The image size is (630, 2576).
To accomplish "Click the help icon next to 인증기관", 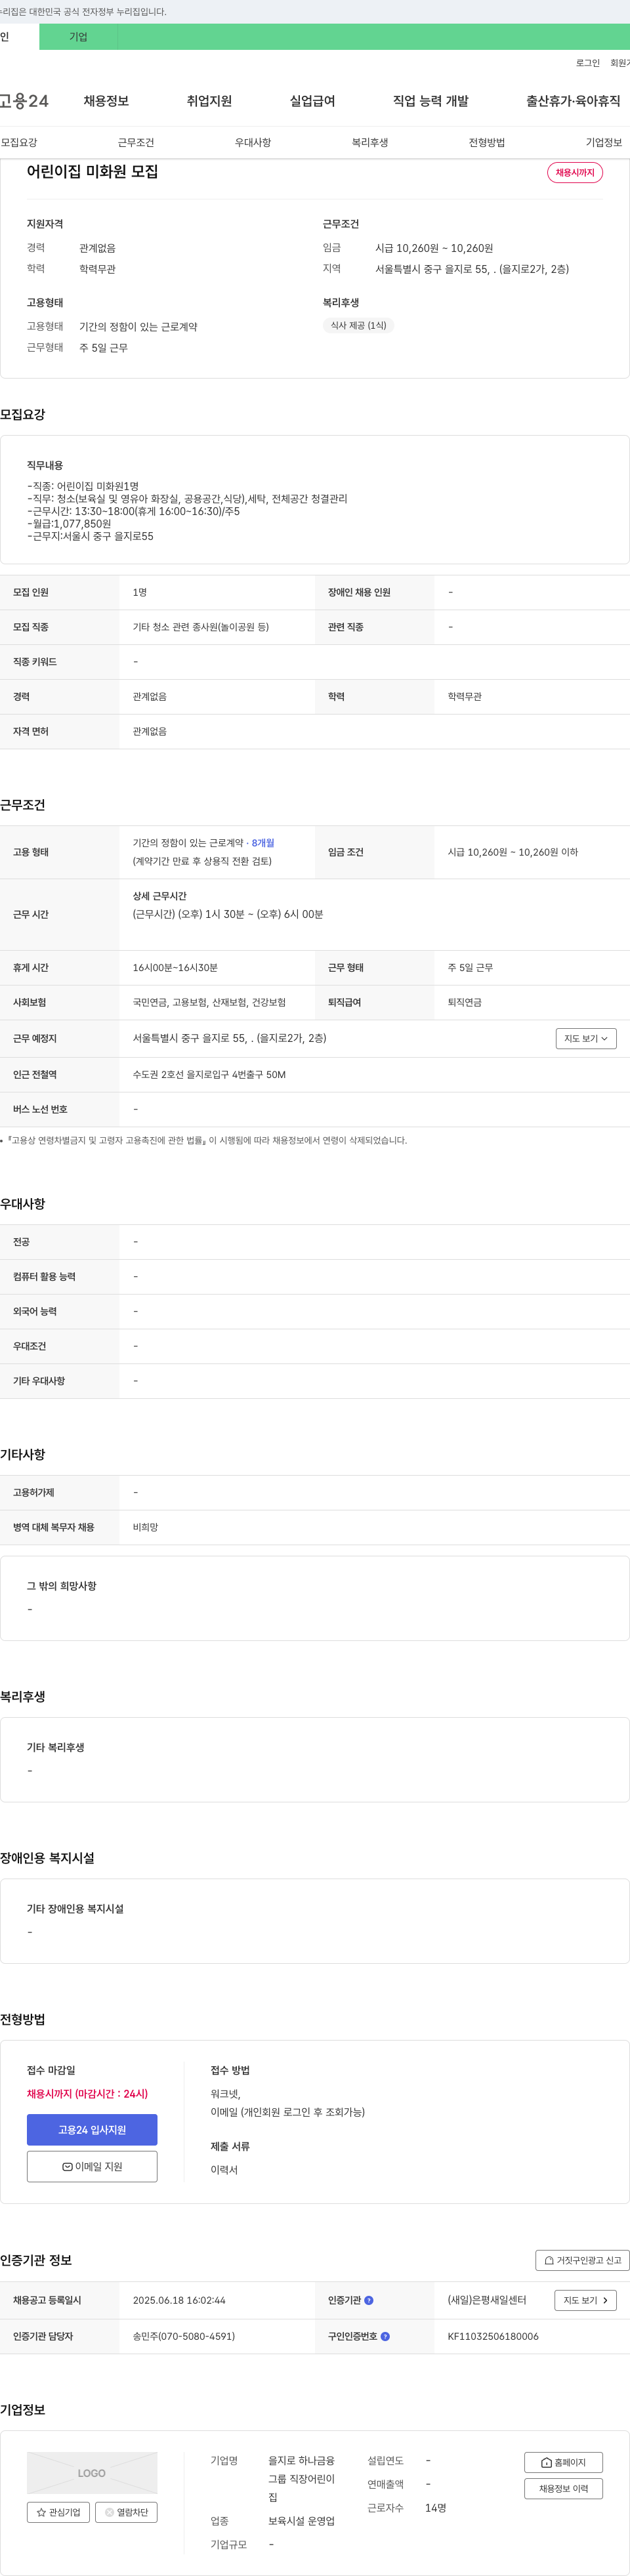I will coord(369,2300).
